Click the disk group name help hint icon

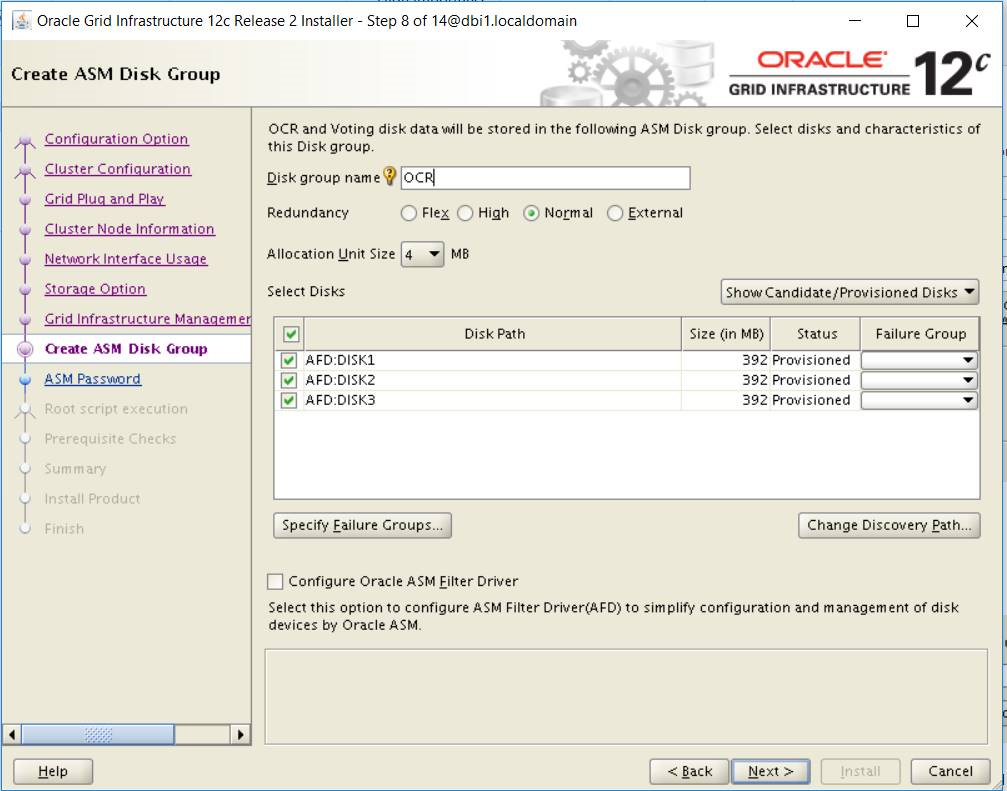click(x=389, y=175)
